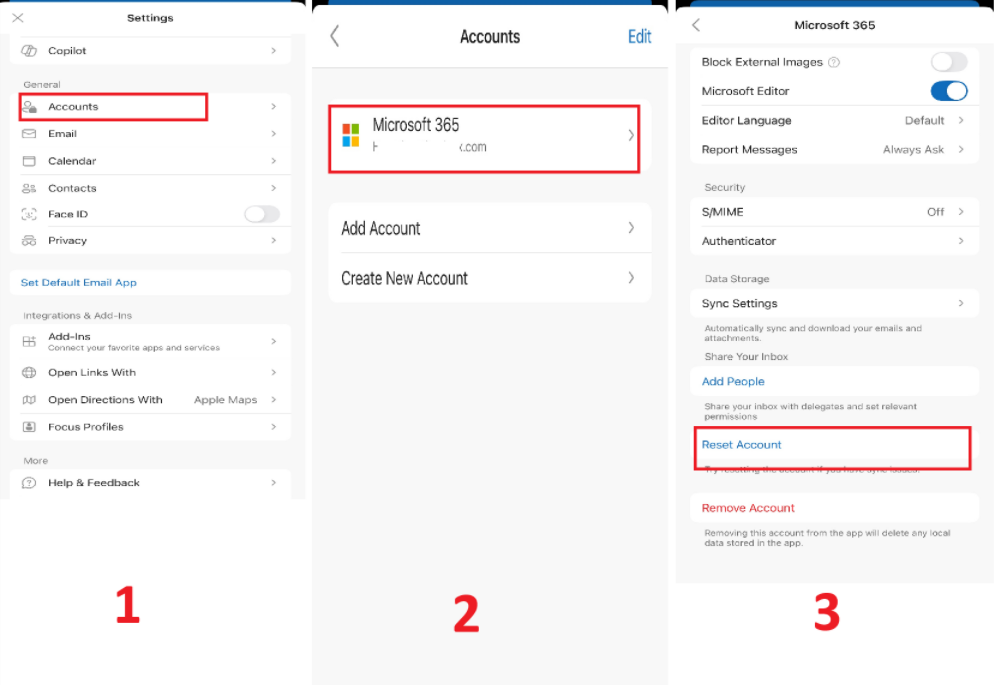Click the Face ID icon
Image resolution: width=1002 pixels, height=685 pixels.
pos(29,214)
